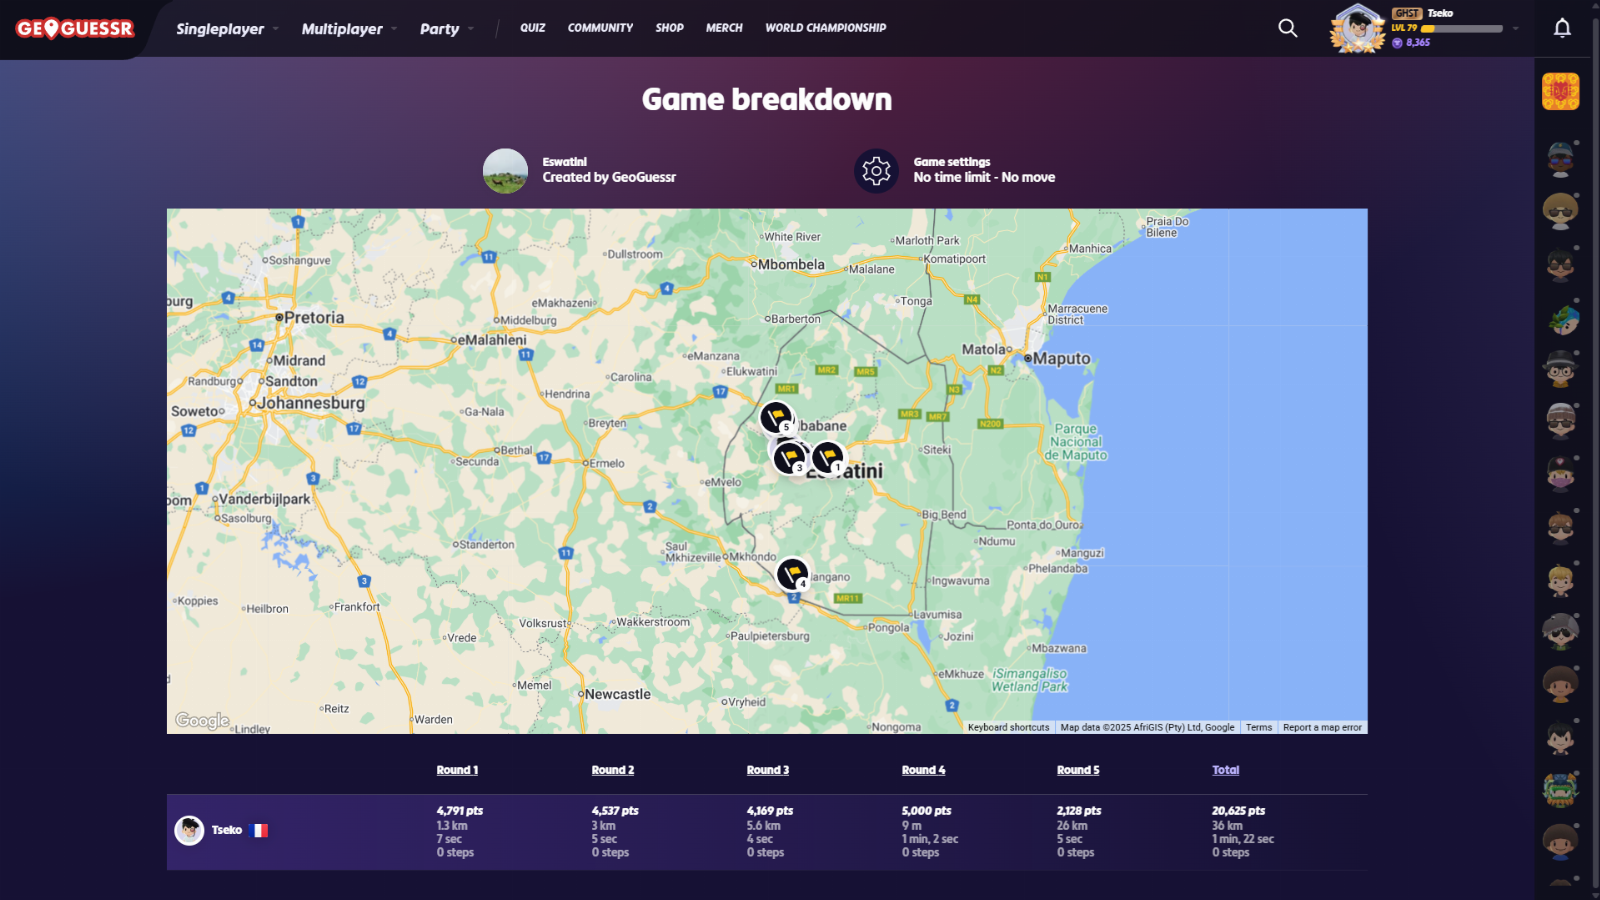Select the Round 3 link

click(x=767, y=770)
